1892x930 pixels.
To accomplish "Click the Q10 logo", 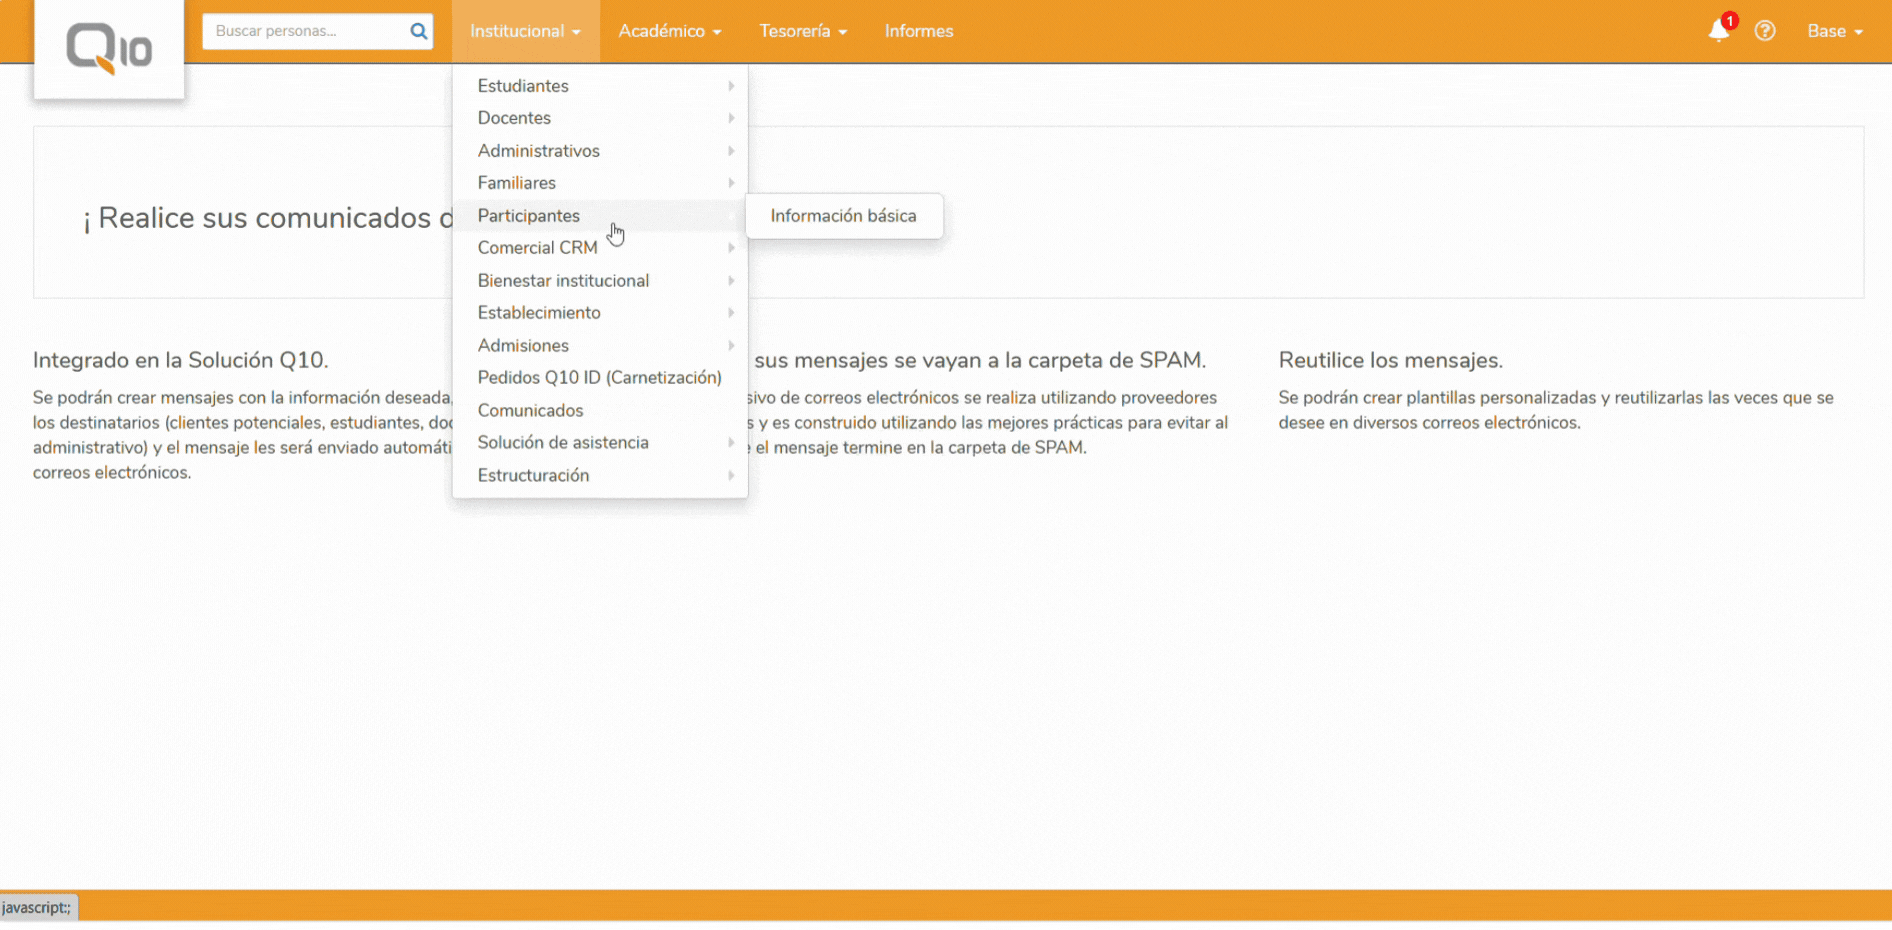I will 109,49.
